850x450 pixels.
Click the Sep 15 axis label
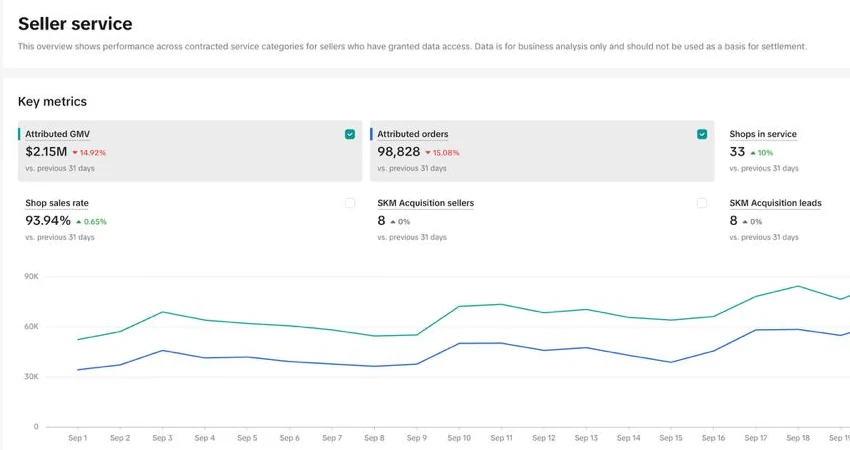(x=671, y=438)
